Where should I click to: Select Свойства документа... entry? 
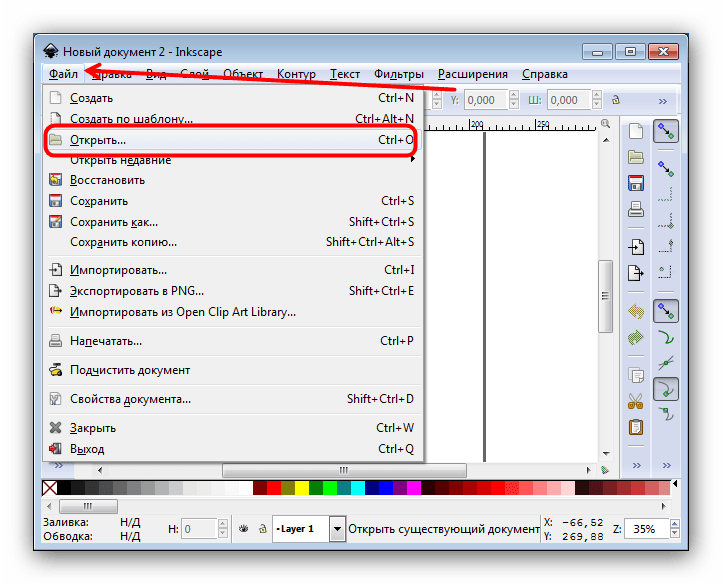[x=232, y=399]
